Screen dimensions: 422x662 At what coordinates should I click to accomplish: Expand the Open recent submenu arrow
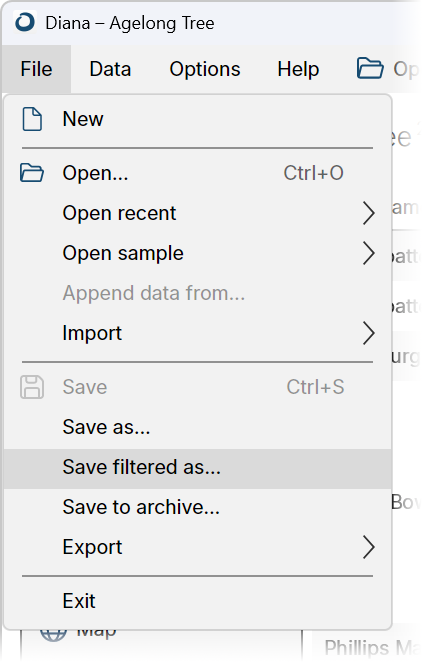pyautogui.click(x=369, y=213)
